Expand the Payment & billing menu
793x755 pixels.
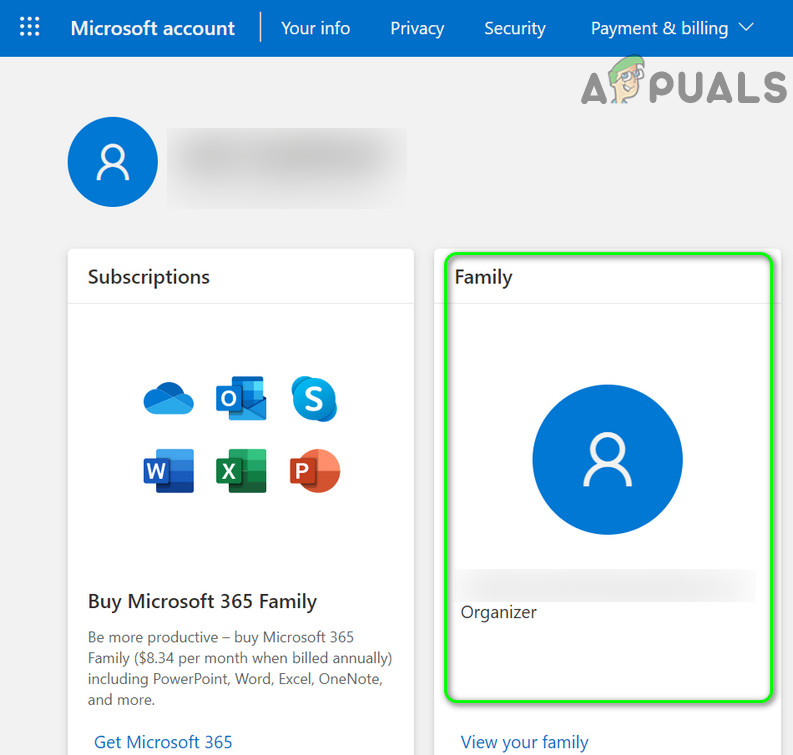click(x=672, y=28)
